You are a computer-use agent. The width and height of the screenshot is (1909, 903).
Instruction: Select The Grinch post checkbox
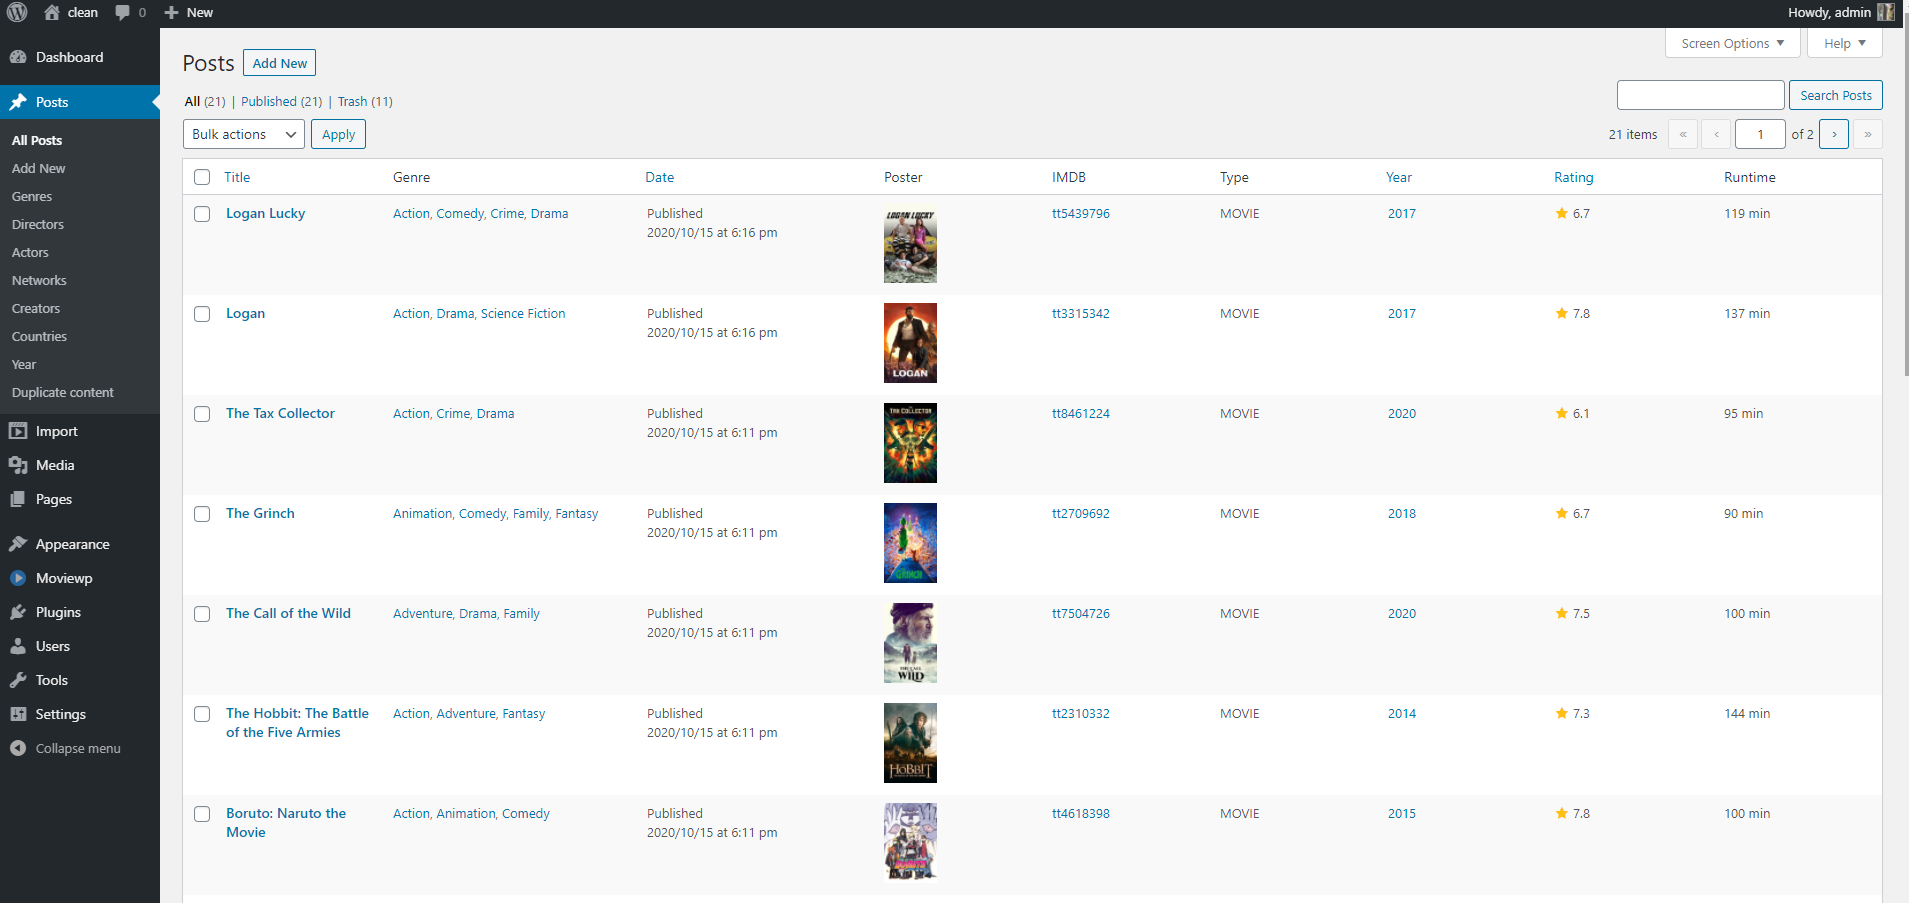[x=202, y=514]
